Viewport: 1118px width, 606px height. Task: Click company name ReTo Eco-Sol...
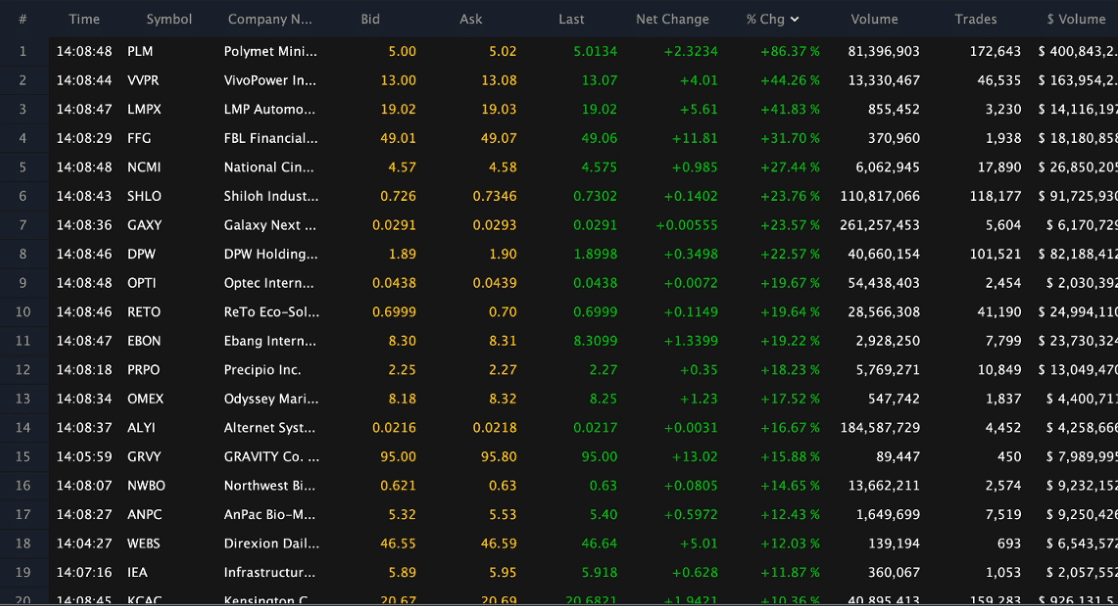[271, 312]
